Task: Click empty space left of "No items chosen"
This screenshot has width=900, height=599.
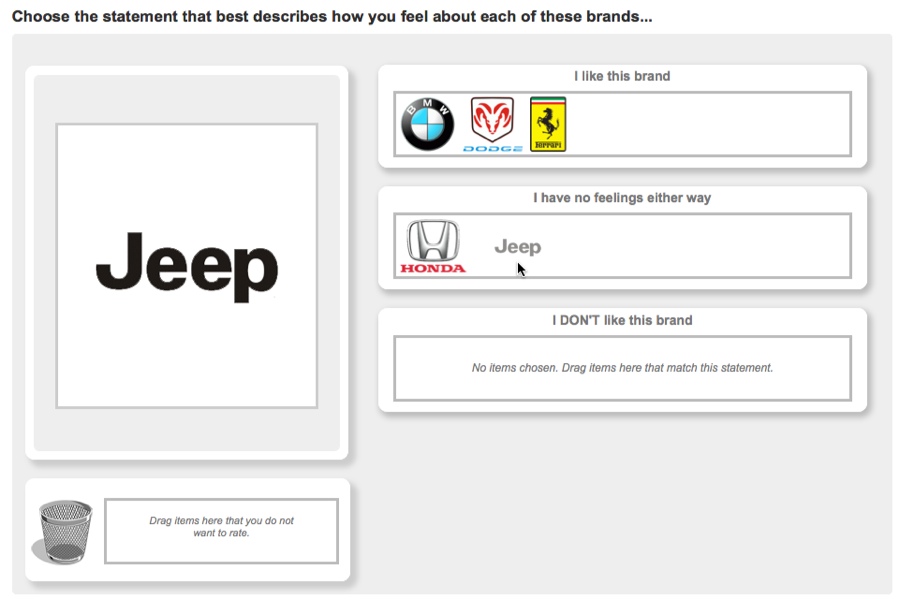Action: tap(430, 368)
